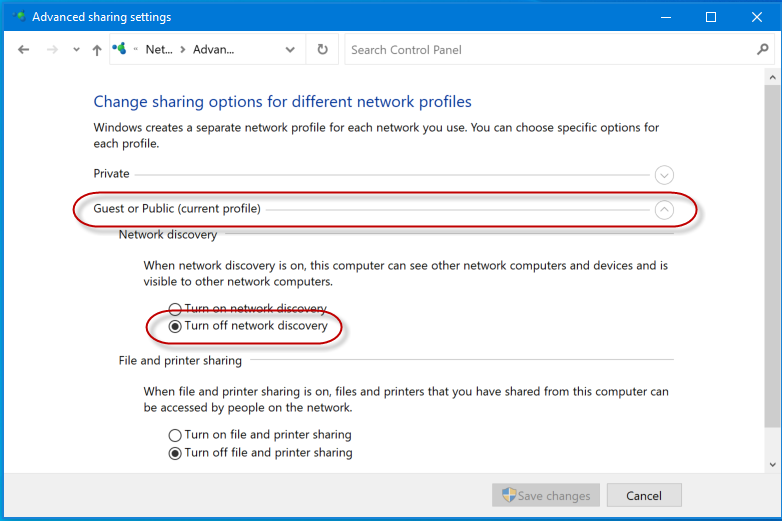Click the magnifier icon in the search box
This screenshot has height=521, width=782.
762,49
